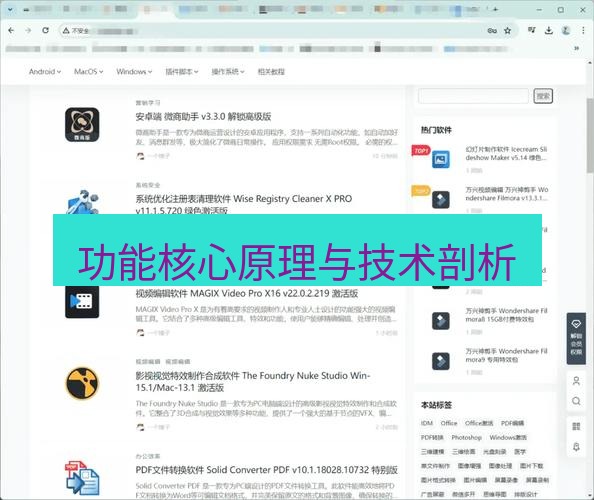Click the 搜索 button

tap(543, 96)
